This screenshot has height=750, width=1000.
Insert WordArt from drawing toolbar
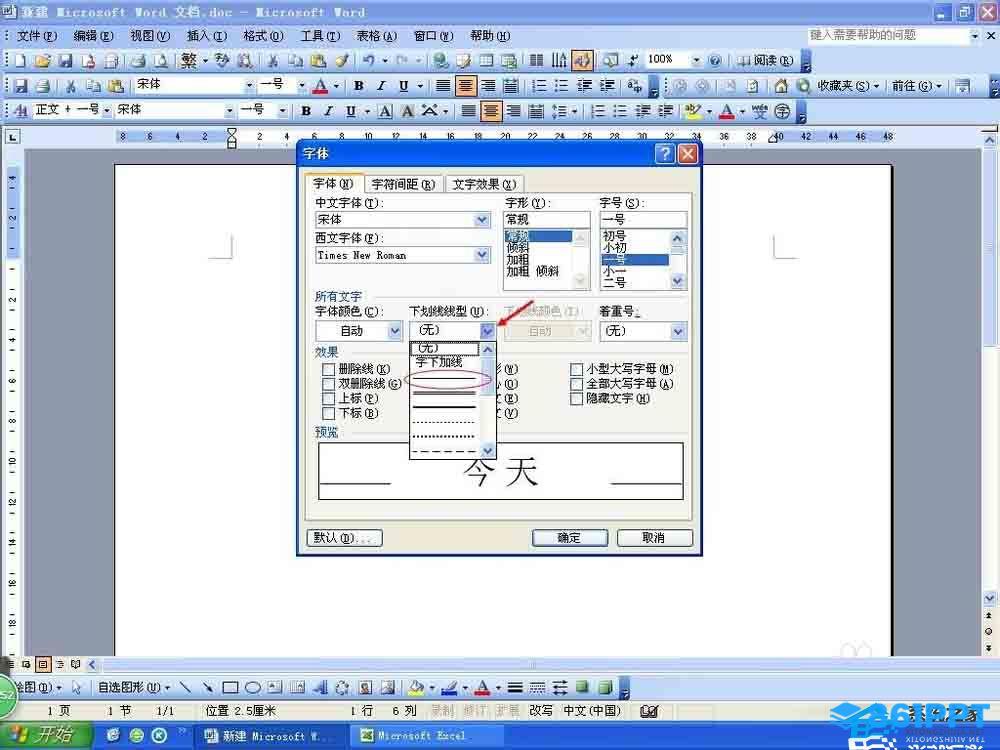[320, 688]
